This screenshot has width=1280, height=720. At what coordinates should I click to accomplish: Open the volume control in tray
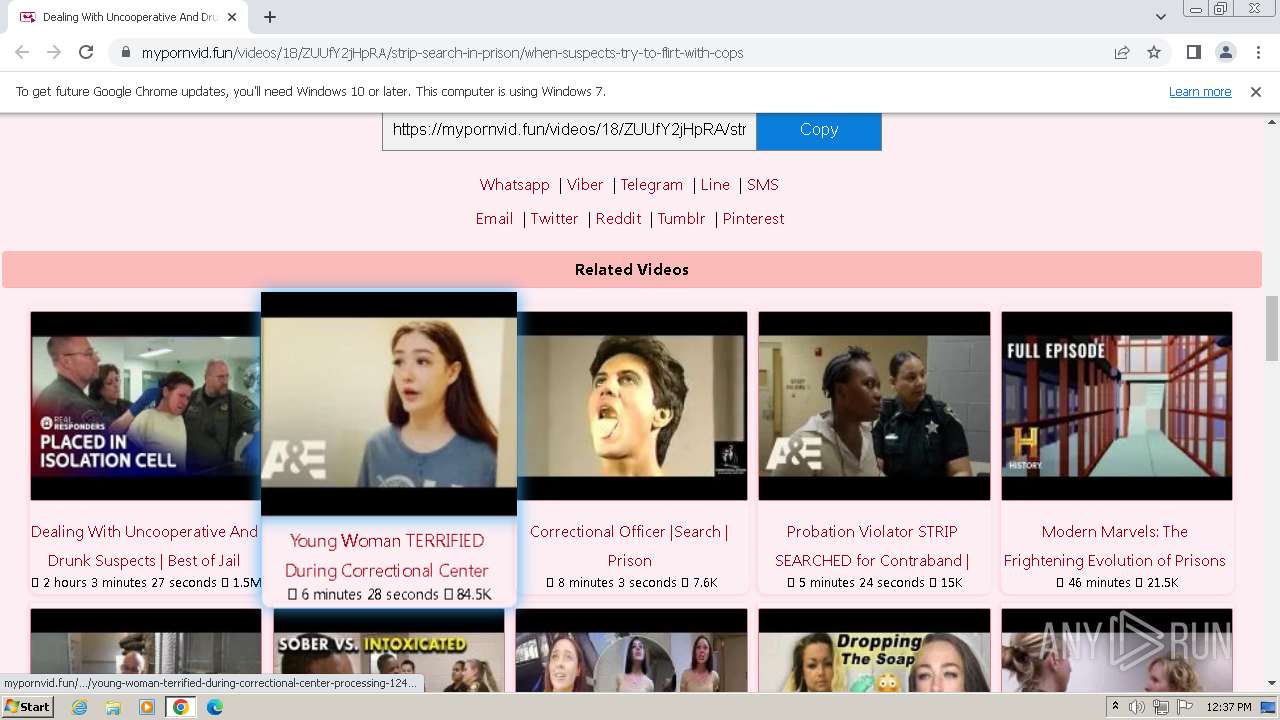click(1137, 707)
